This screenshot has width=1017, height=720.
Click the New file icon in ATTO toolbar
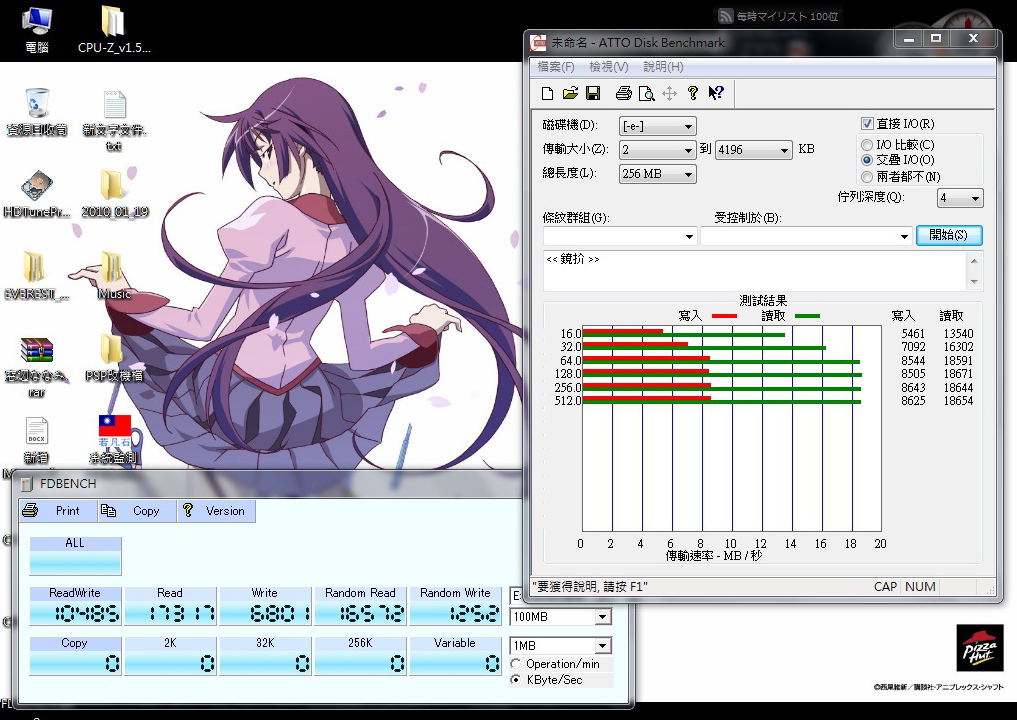coord(547,93)
